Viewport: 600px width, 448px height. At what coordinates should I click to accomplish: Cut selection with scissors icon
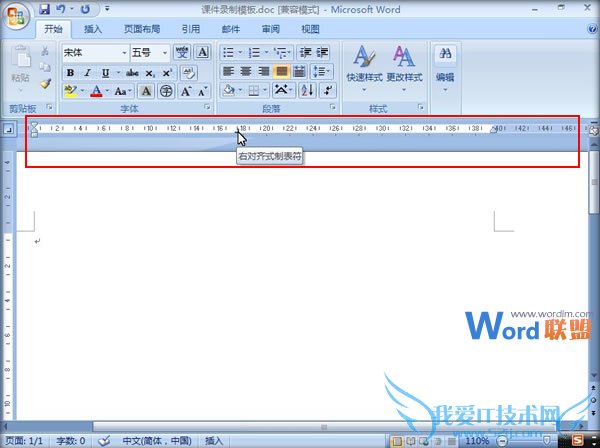(45, 50)
